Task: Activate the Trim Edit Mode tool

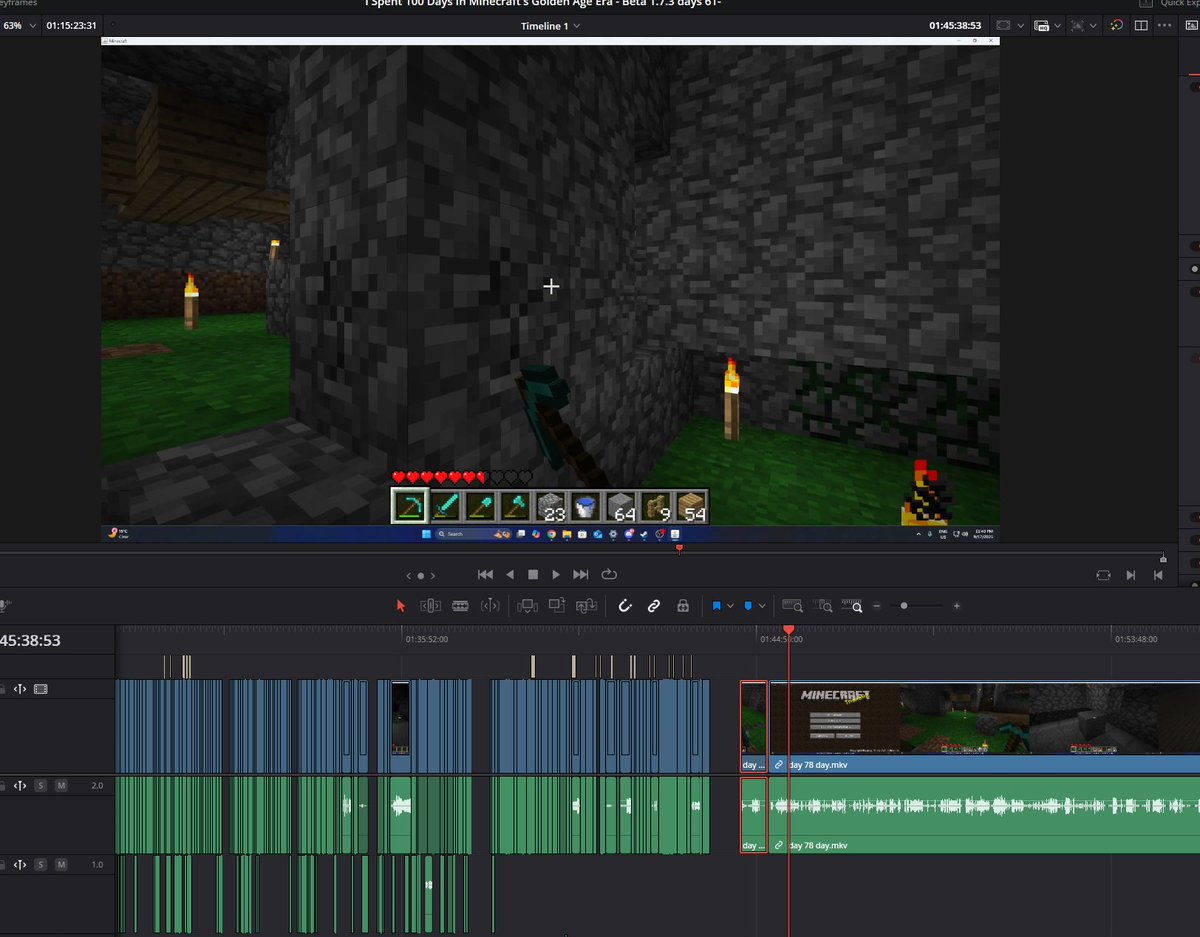Action: [431, 606]
